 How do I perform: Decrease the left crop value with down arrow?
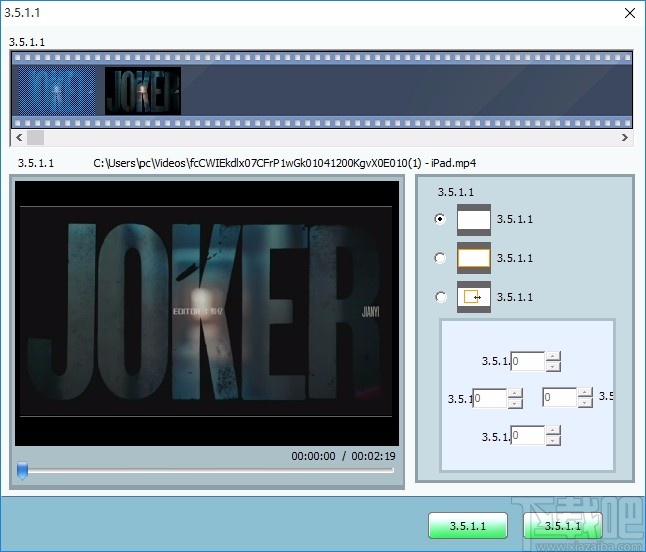pos(515,403)
